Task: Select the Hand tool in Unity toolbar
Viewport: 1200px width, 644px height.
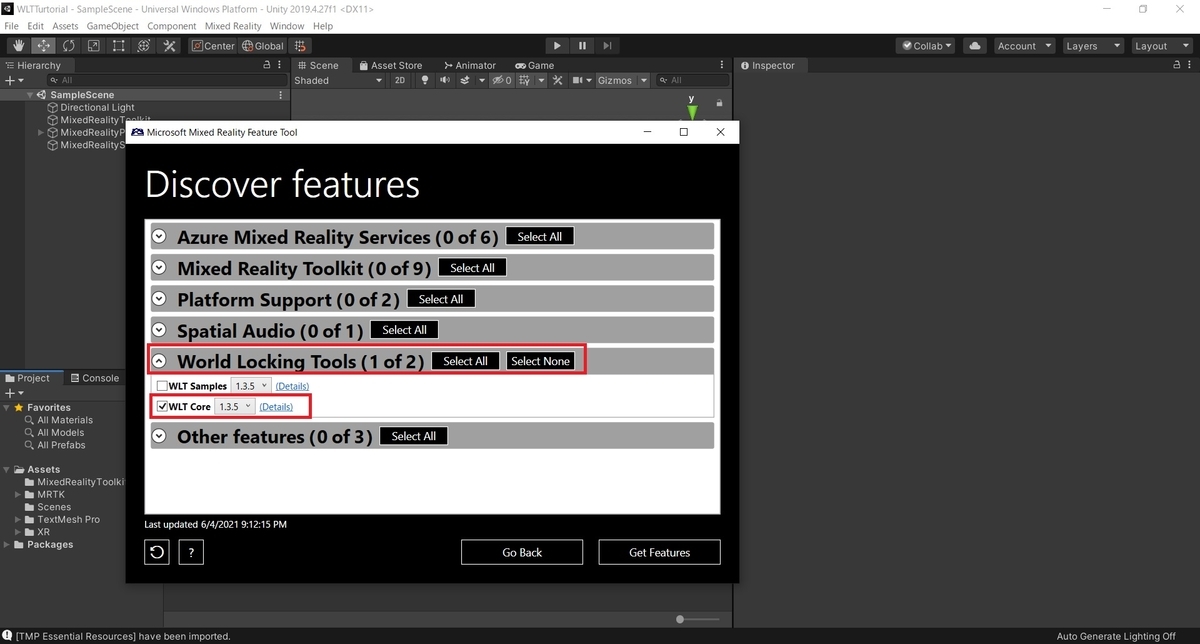Action: pos(18,46)
